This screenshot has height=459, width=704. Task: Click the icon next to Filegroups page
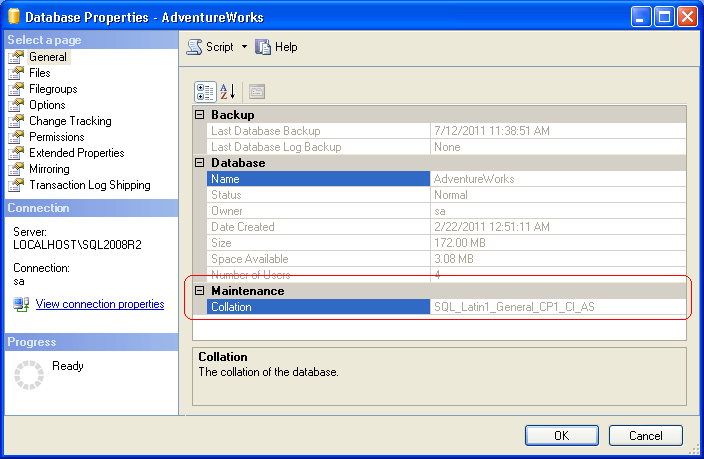16,89
